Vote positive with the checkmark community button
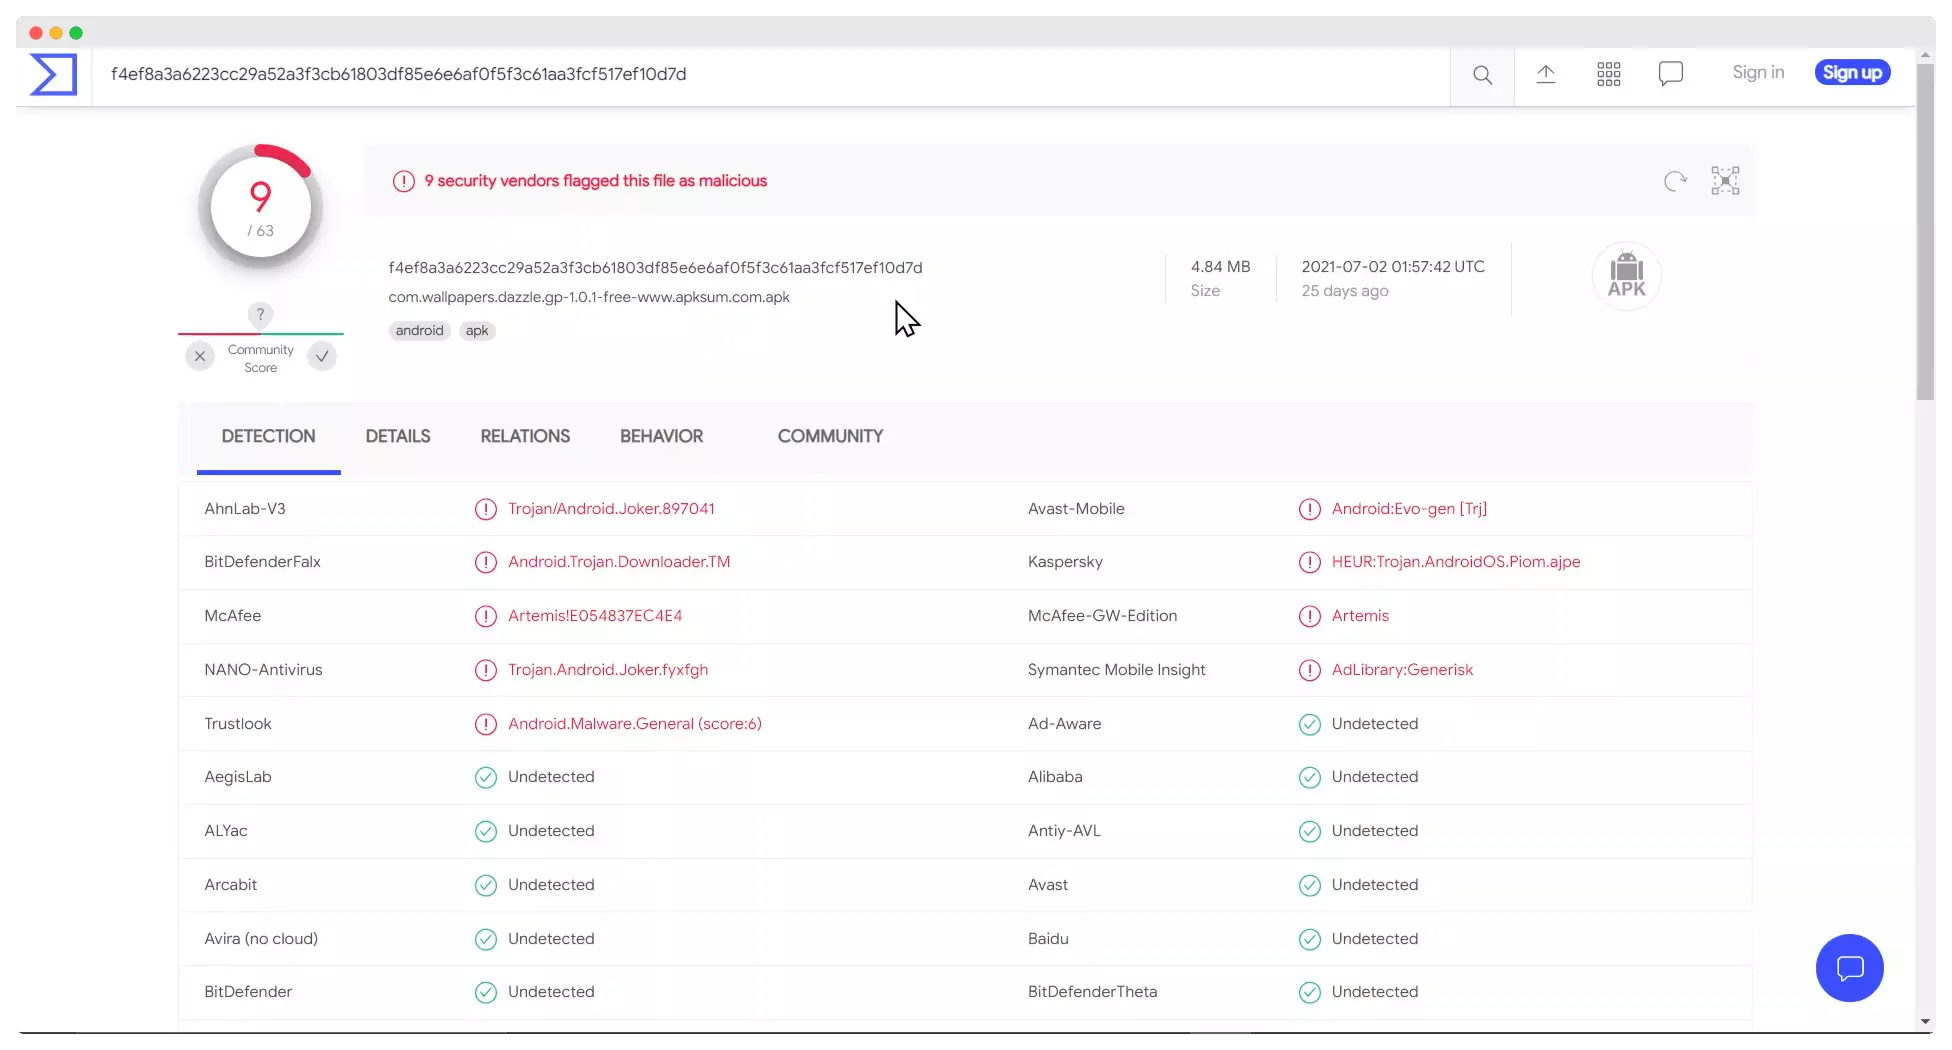The width and height of the screenshot is (1952, 1050). (322, 356)
